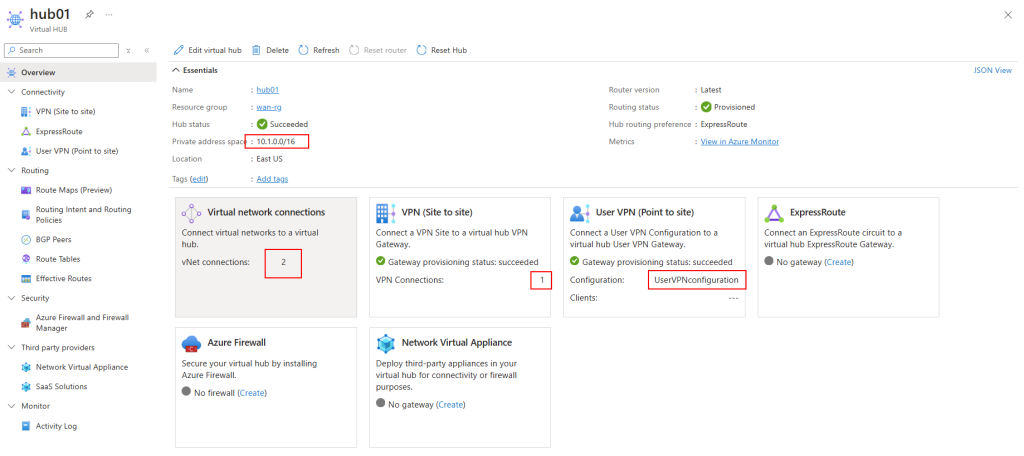1024x456 pixels.
Task: Click Create link in ExpressRoute card
Action: click(x=839, y=262)
